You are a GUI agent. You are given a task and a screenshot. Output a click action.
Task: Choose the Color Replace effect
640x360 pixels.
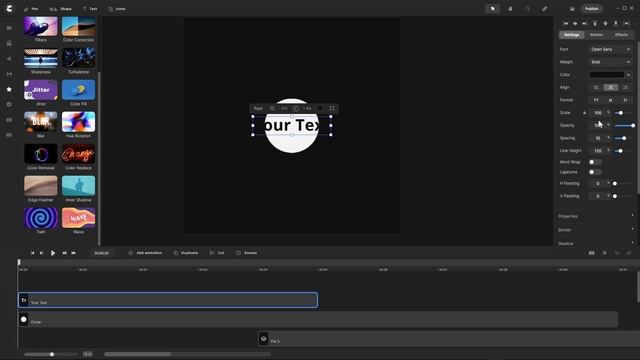[78, 154]
